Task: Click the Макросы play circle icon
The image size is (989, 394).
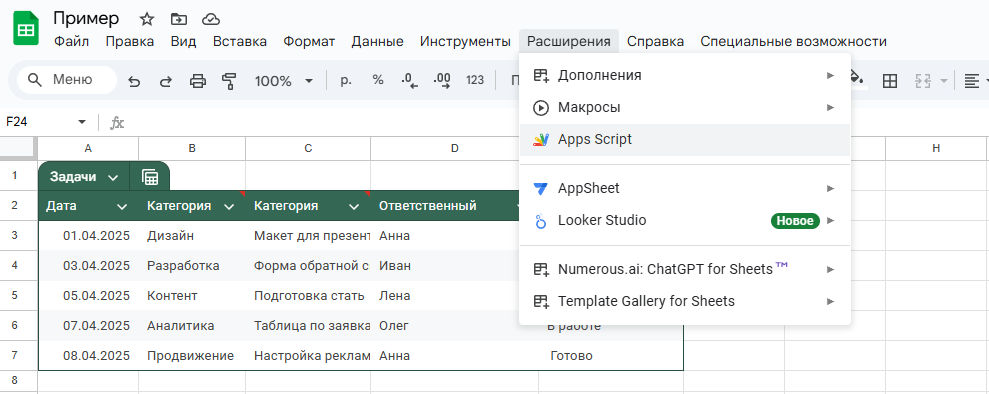Action: [541, 108]
